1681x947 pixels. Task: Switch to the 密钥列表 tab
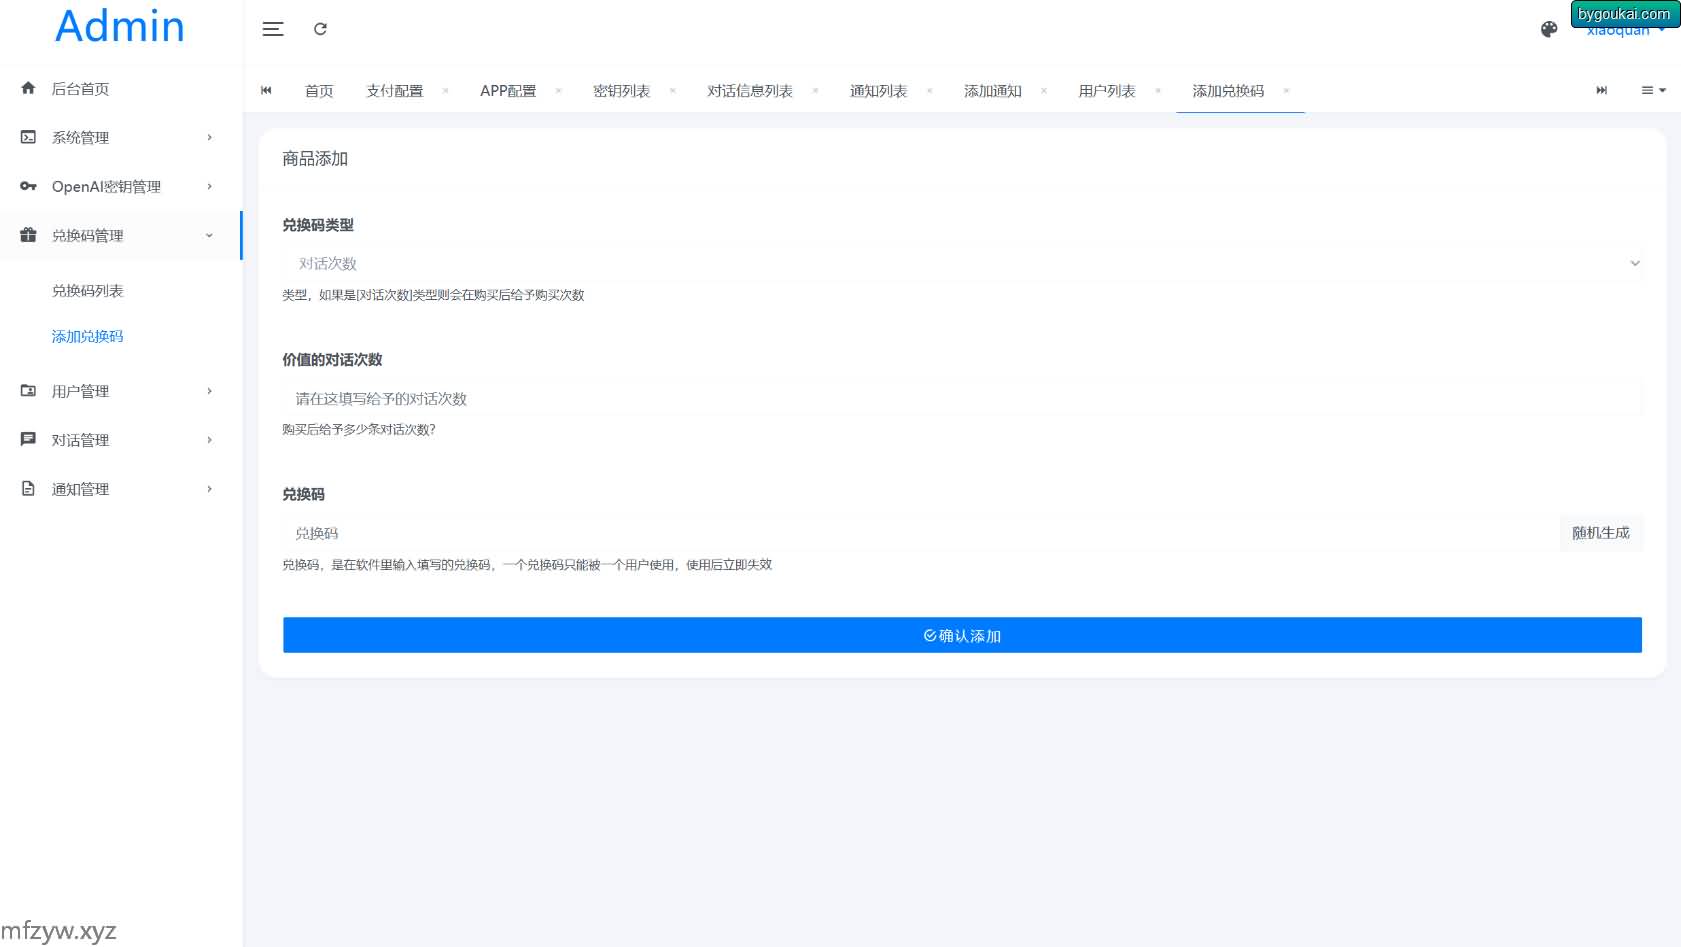(621, 91)
